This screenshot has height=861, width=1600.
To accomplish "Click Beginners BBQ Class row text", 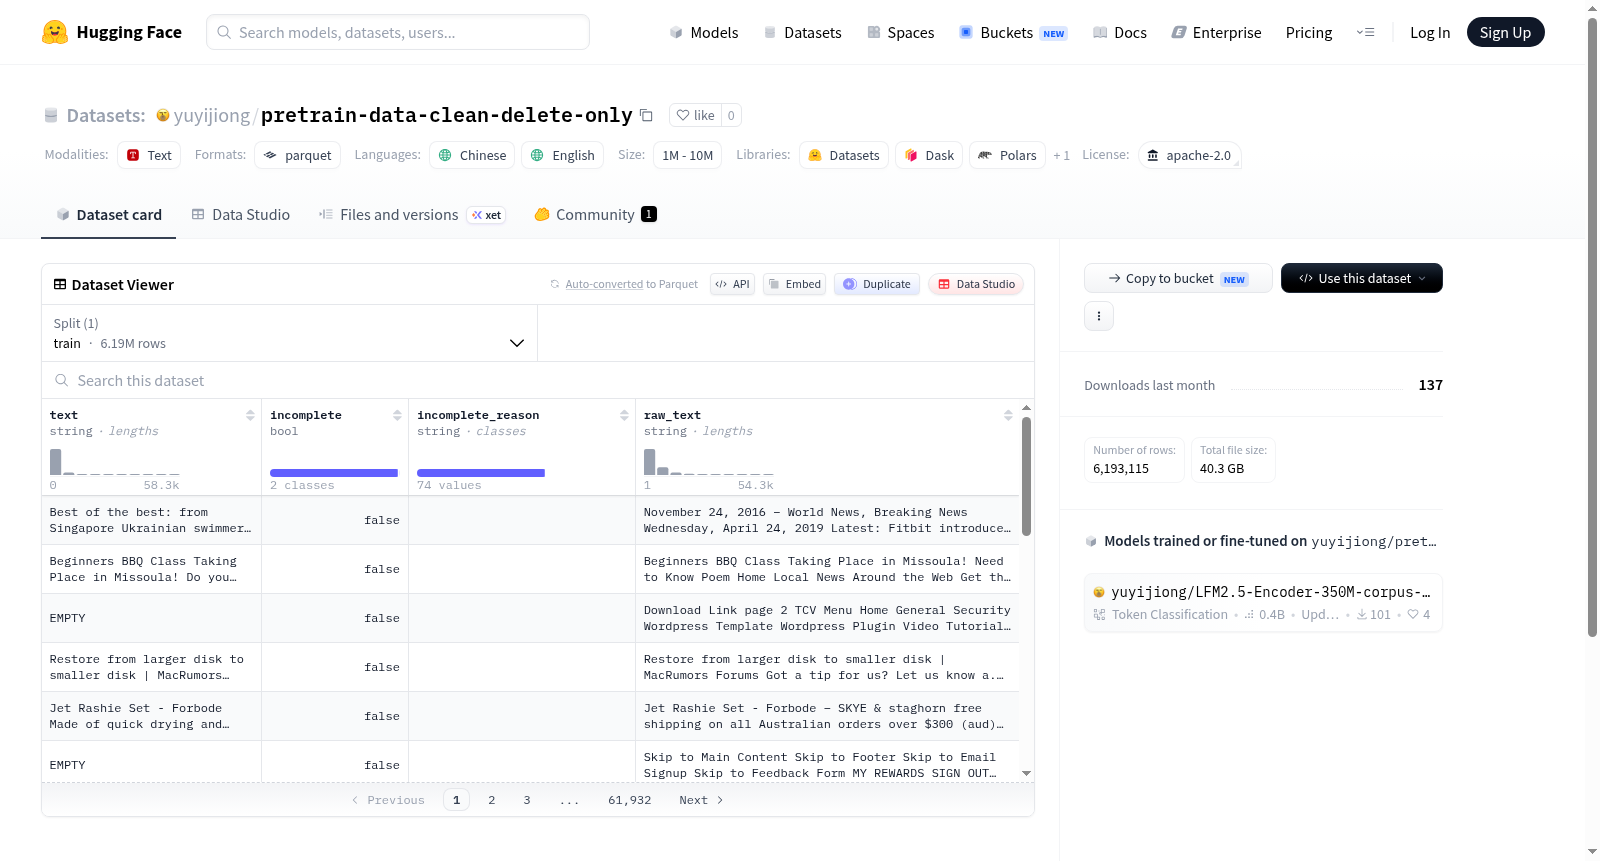I will pos(143,569).
